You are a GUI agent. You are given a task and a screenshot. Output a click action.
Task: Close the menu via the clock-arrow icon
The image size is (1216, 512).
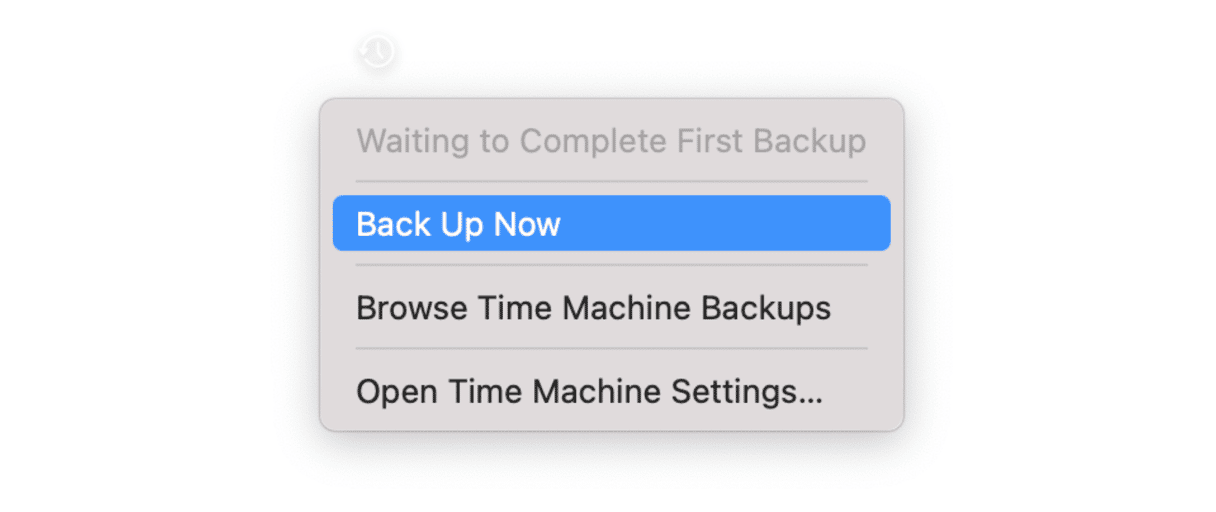tap(378, 51)
